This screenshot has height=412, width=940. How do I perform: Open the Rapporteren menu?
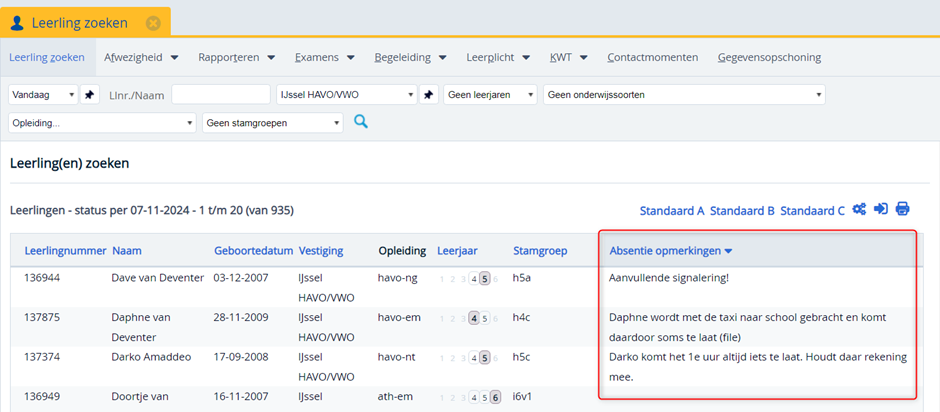[x=236, y=58]
